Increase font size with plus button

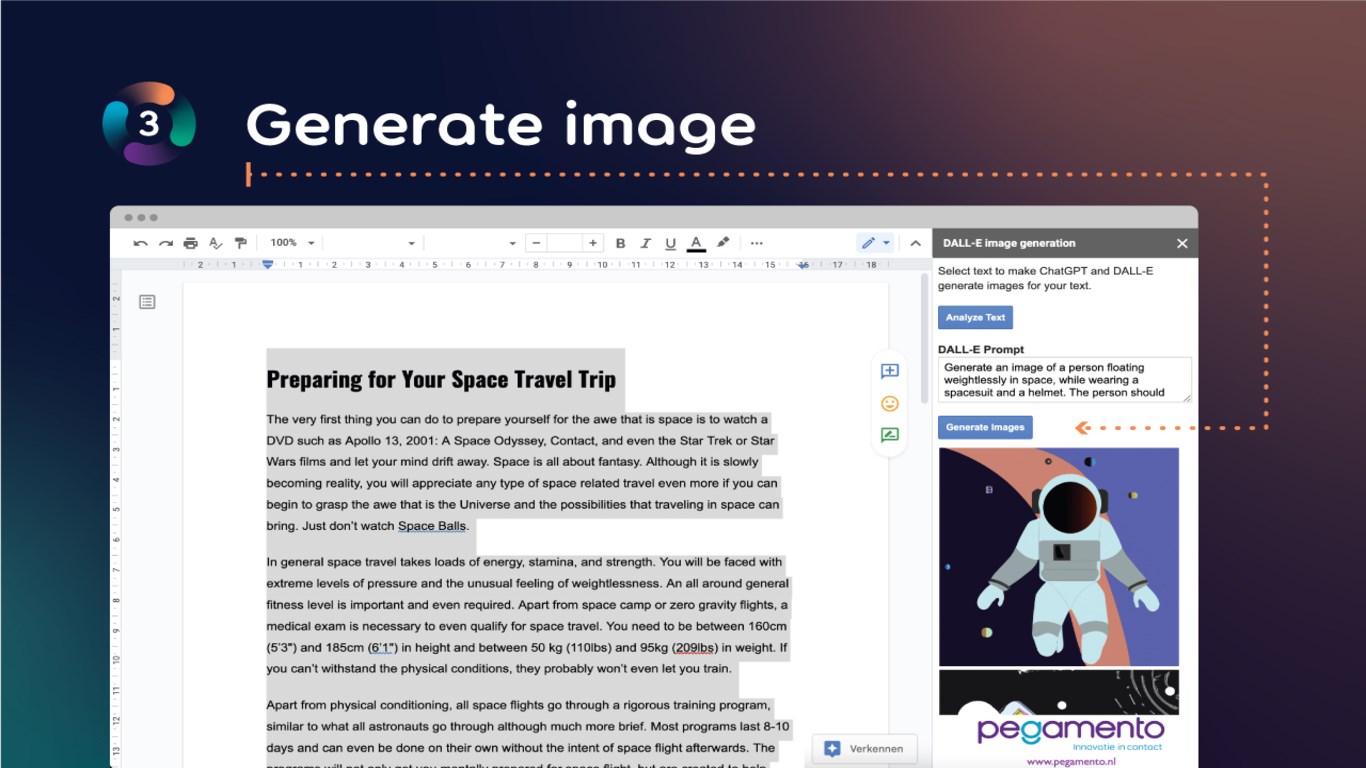pos(593,243)
